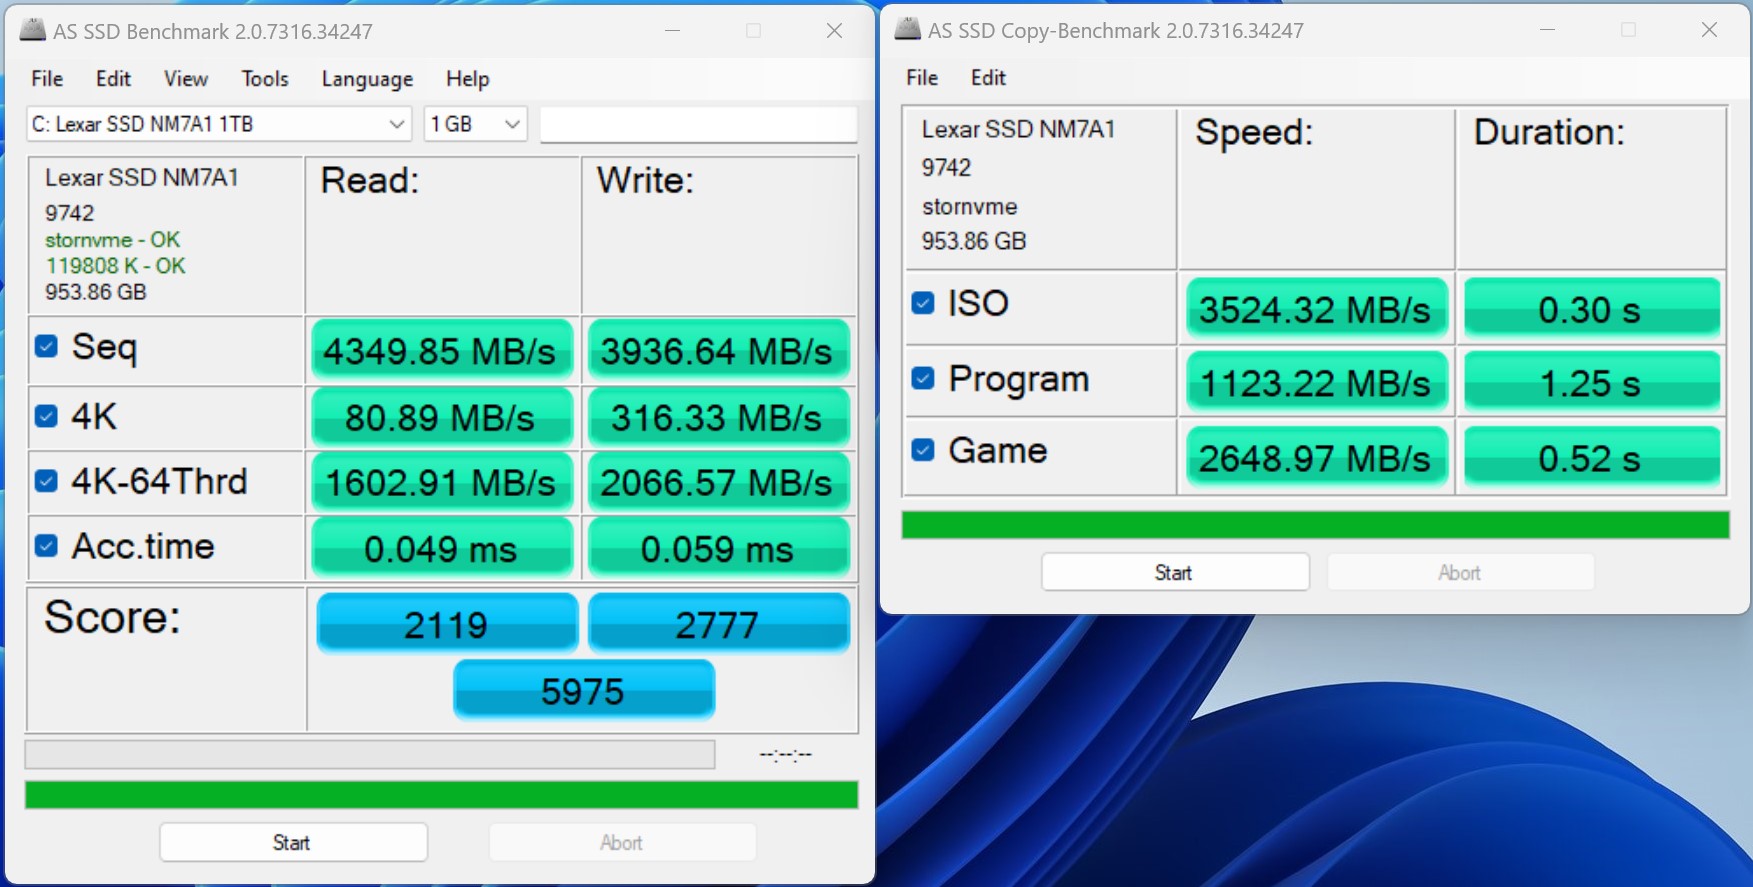Minimize the AS SSD Benchmark window
The width and height of the screenshot is (1753, 887).
pyautogui.click(x=672, y=31)
